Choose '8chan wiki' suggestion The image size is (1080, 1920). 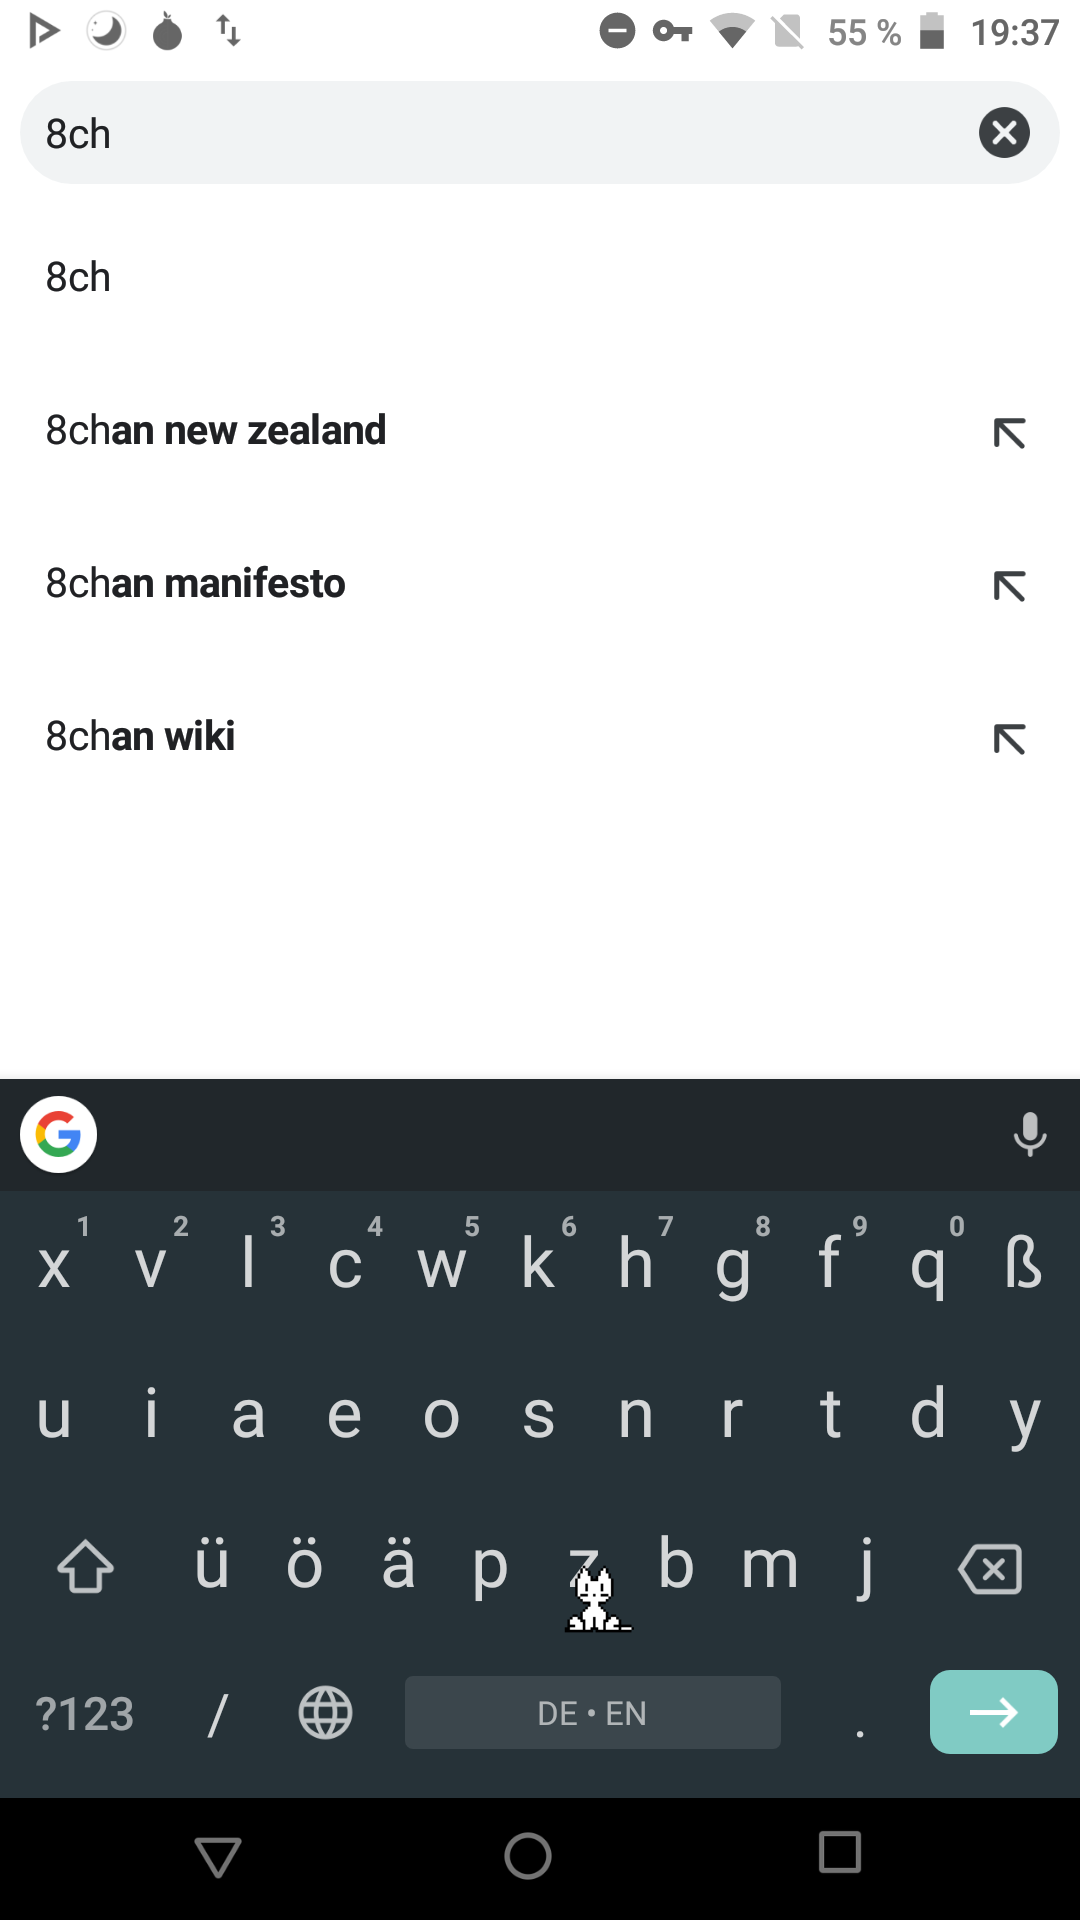coord(140,736)
